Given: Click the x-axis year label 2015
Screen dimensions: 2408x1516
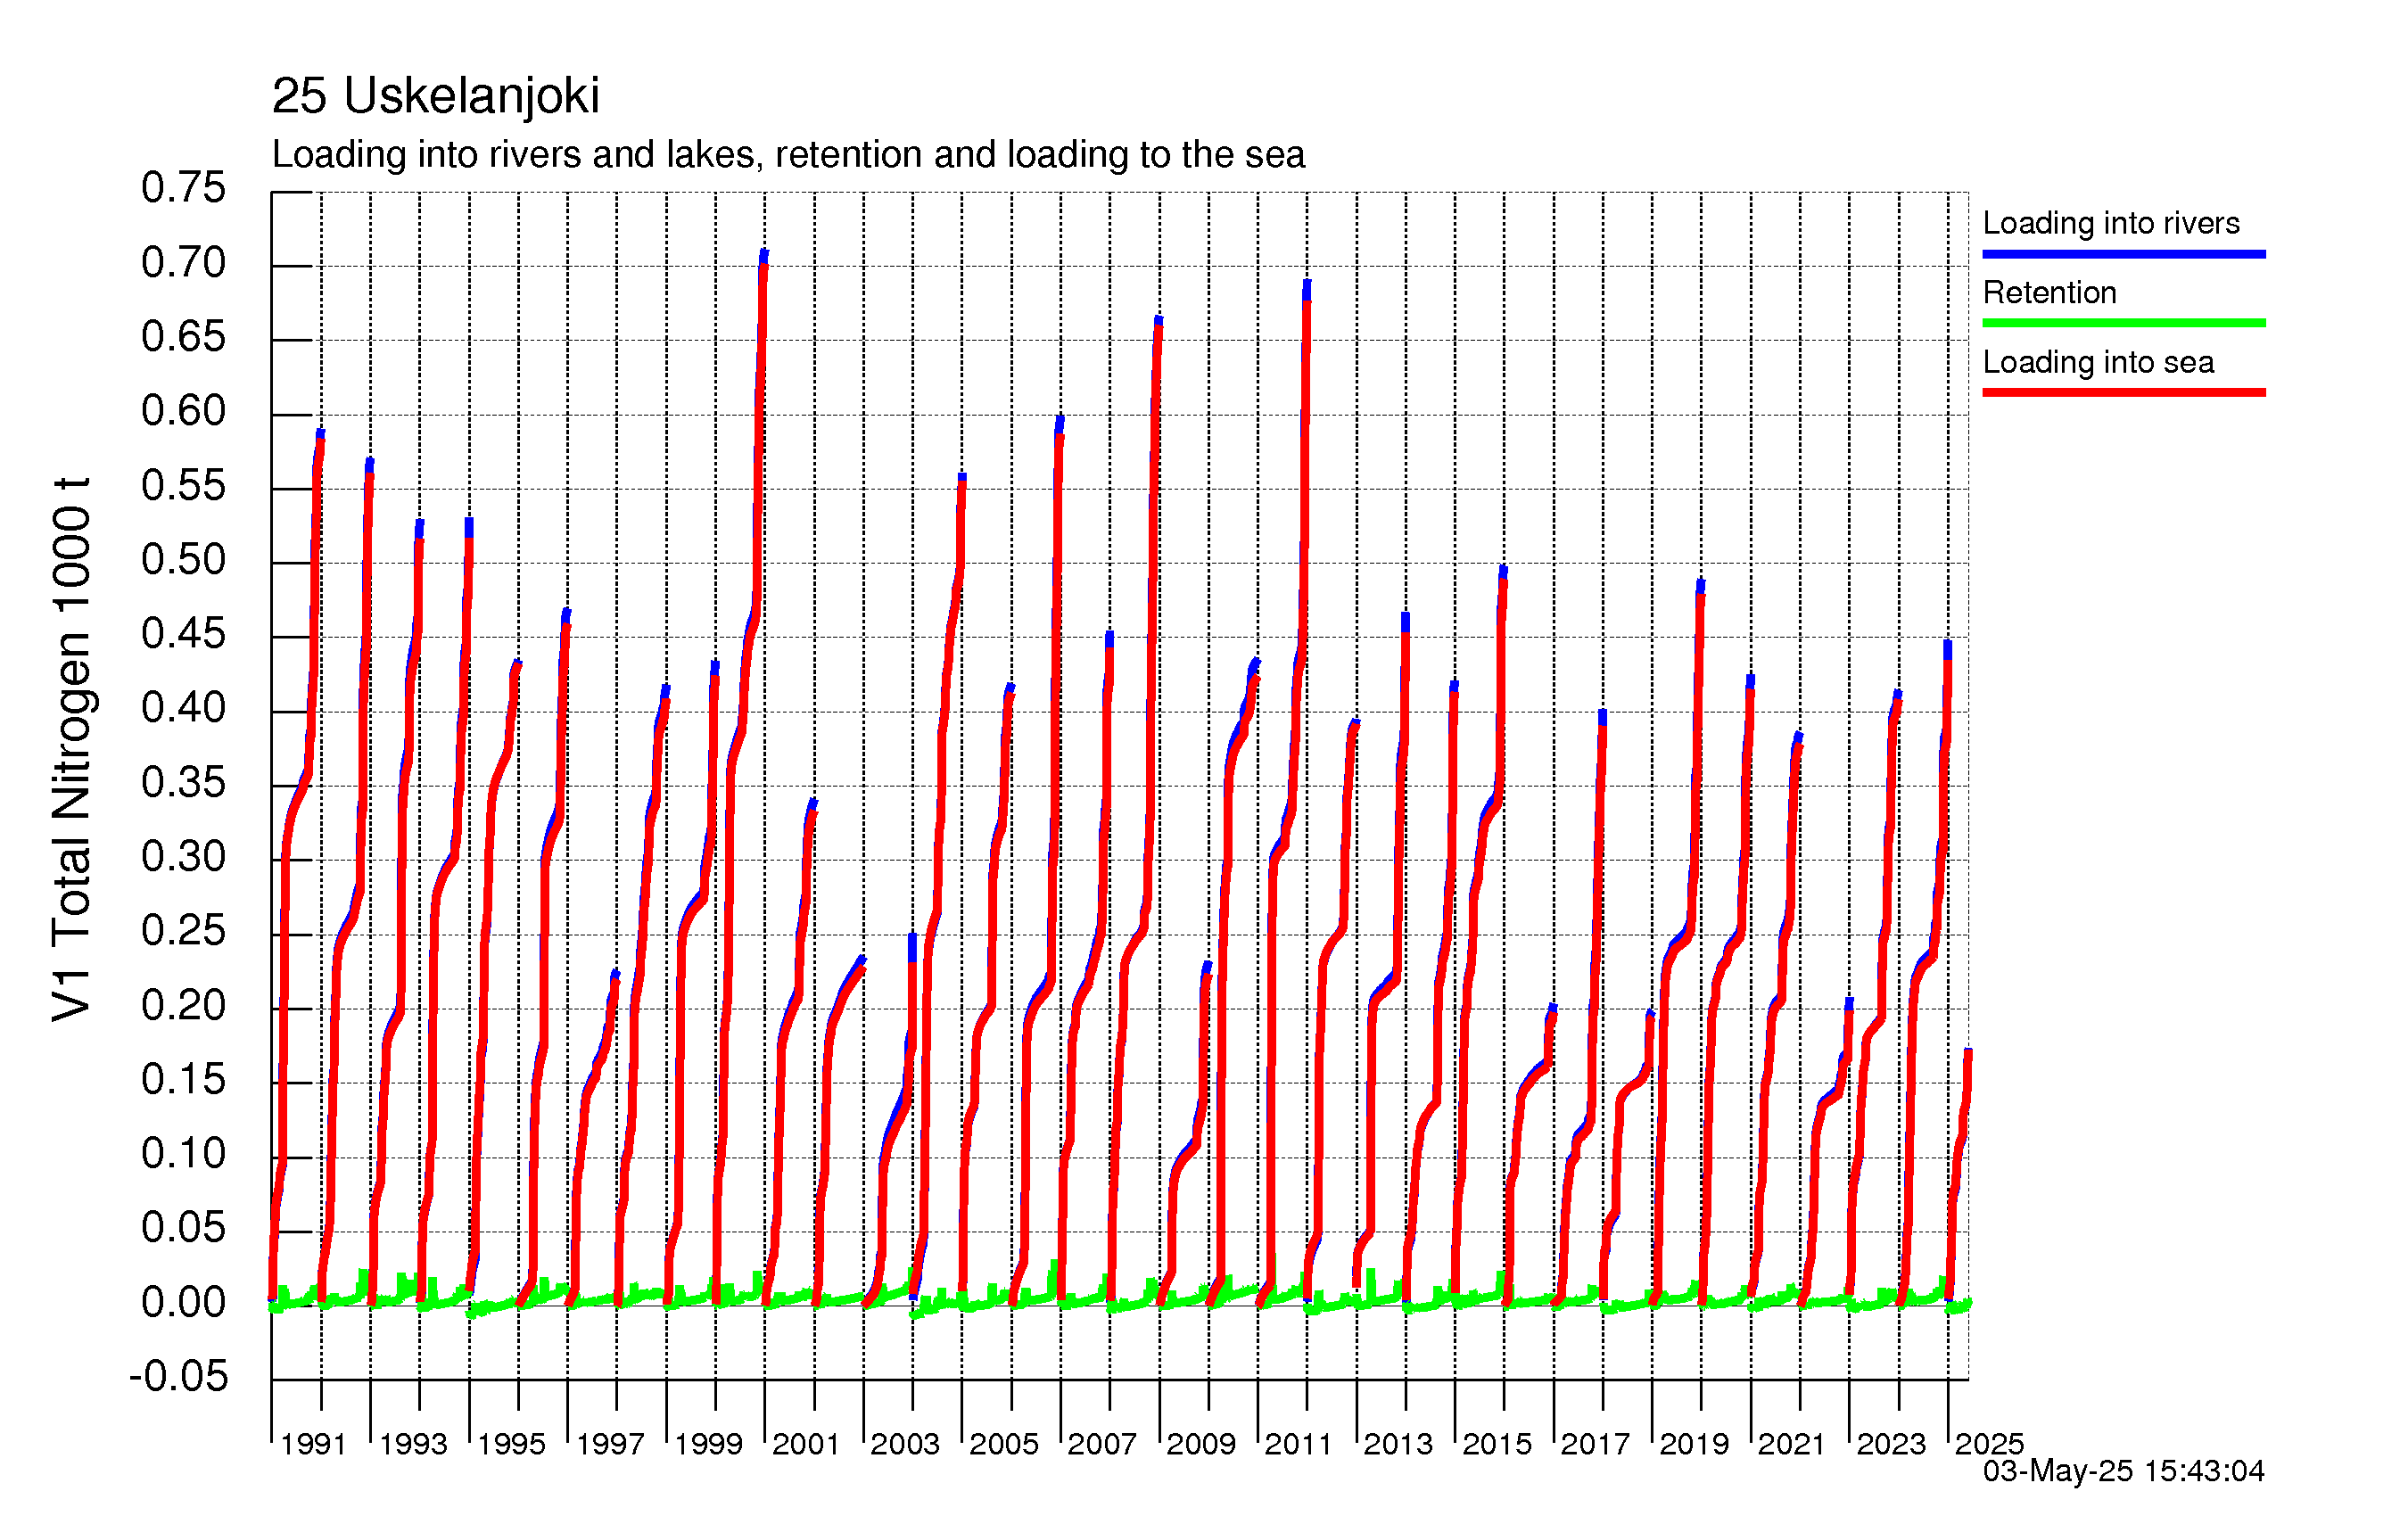Looking at the screenshot, I should click(1497, 1444).
